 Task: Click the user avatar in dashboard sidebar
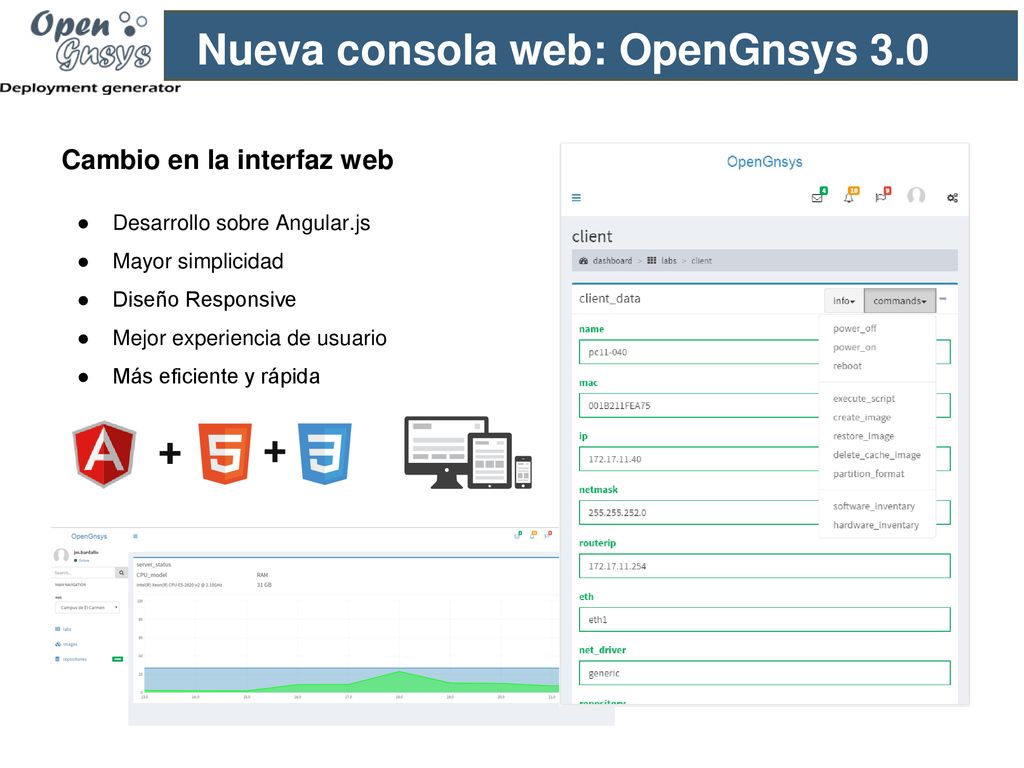pos(61,555)
